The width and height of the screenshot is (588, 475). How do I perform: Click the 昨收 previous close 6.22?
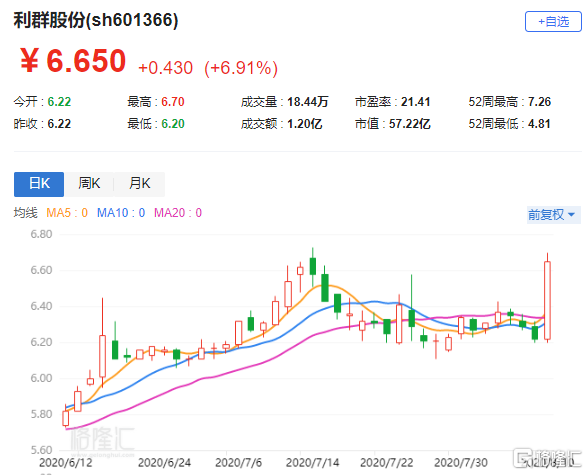pyautogui.click(x=59, y=124)
